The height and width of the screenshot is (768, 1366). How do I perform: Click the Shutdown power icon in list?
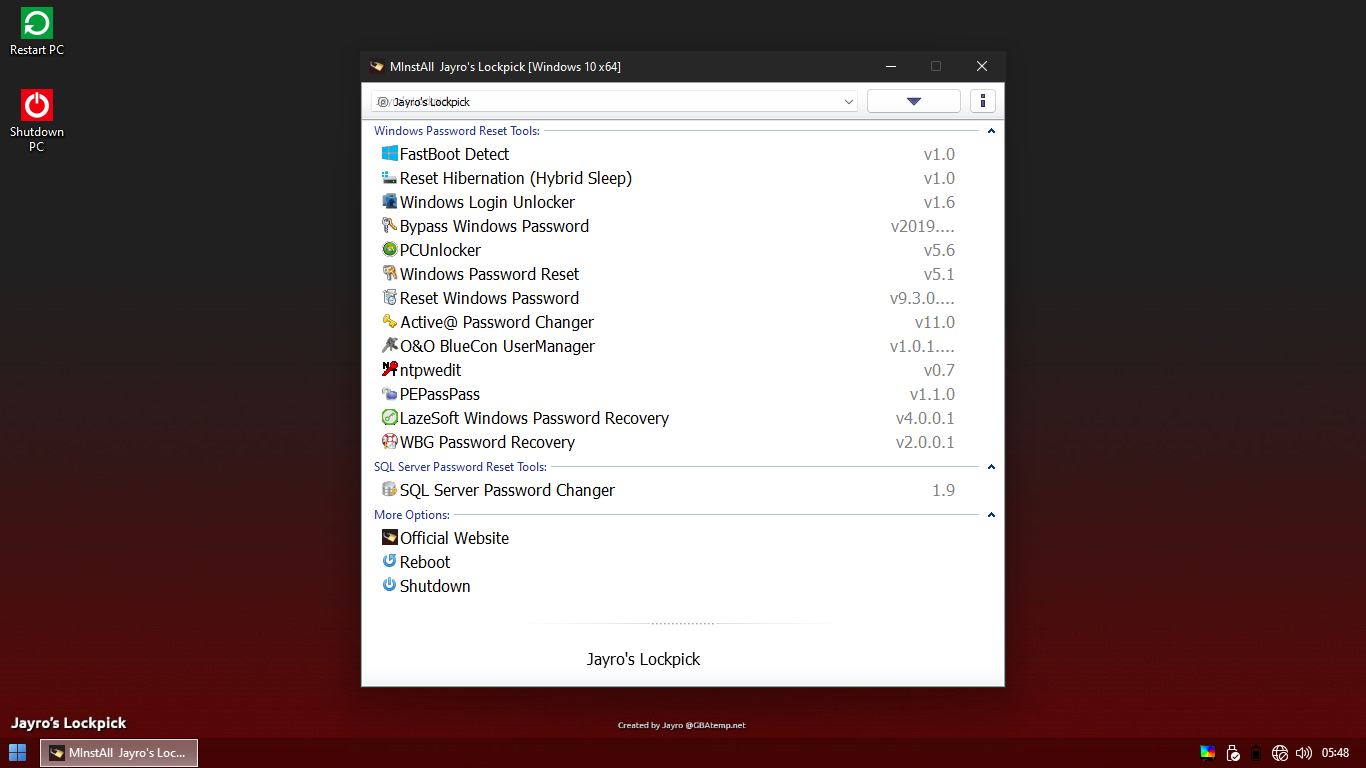pos(390,585)
